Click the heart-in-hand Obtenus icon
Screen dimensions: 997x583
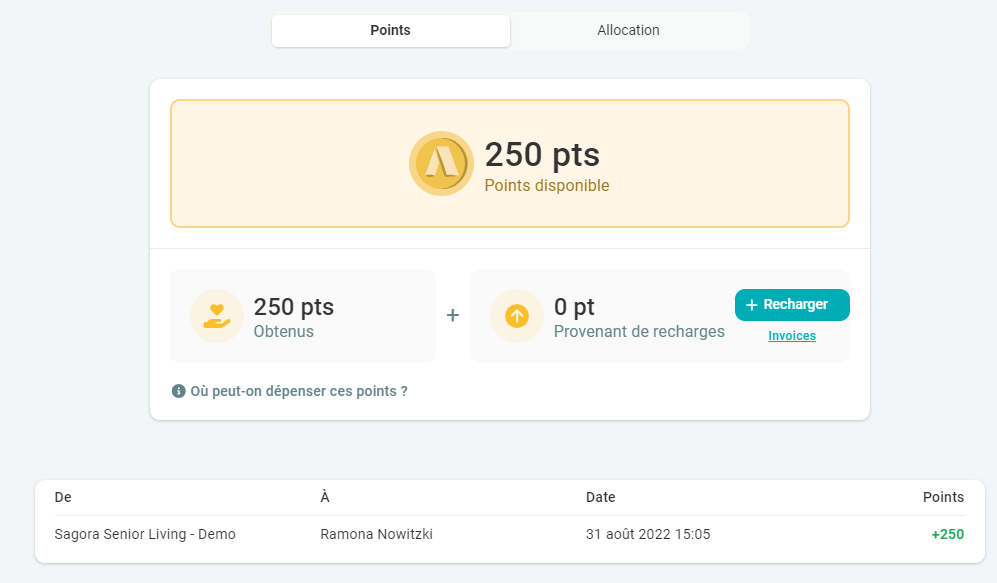click(x=216, y=316)
